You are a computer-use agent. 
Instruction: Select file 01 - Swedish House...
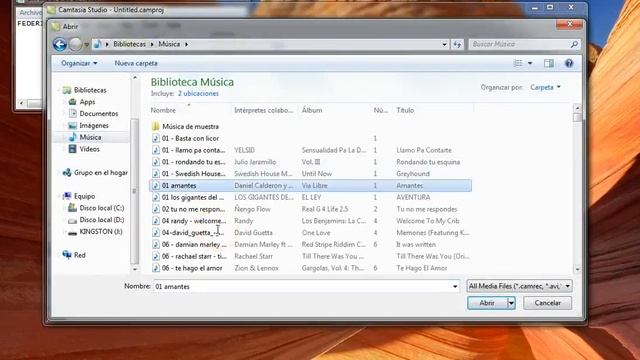(x=189, y=174)
